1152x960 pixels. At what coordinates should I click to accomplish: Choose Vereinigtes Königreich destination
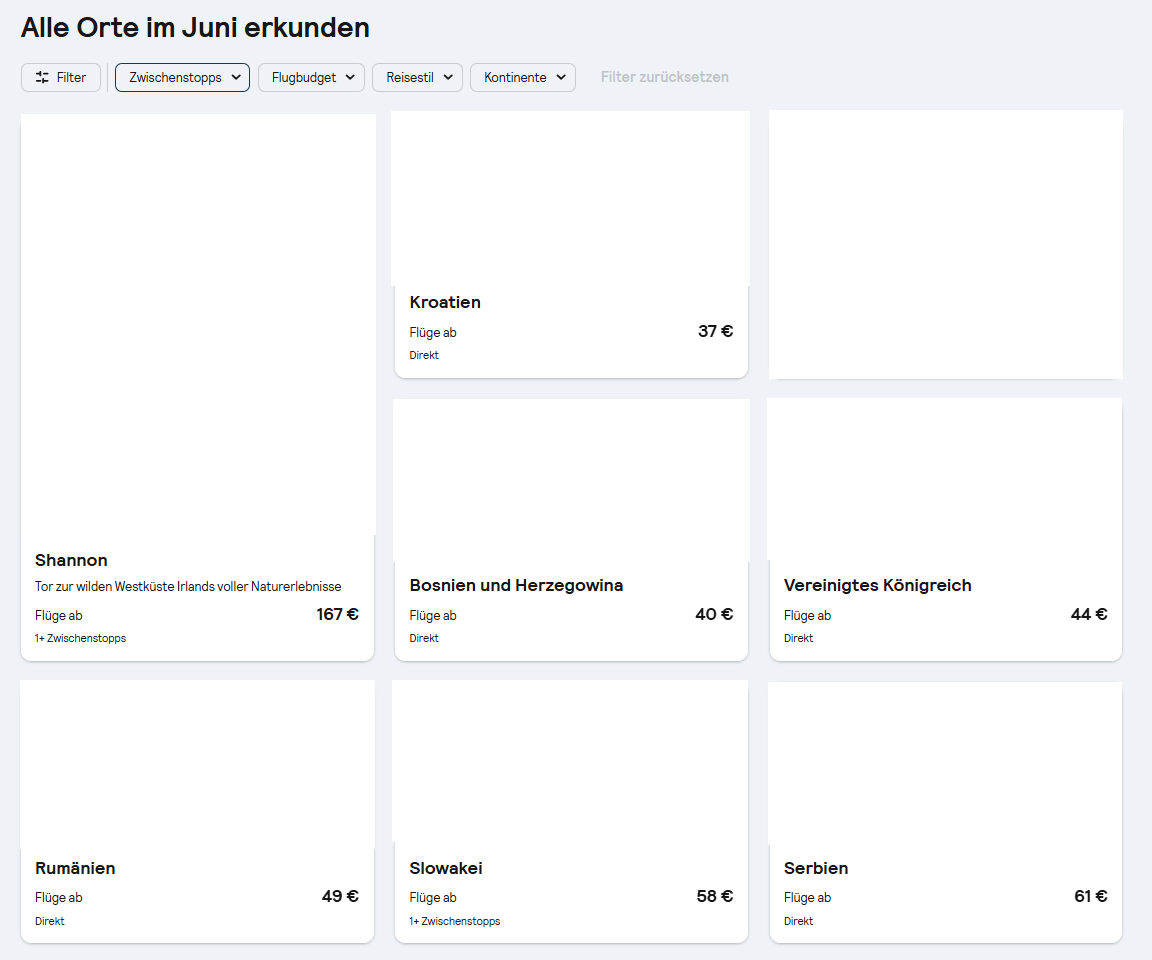click(946, 530)
